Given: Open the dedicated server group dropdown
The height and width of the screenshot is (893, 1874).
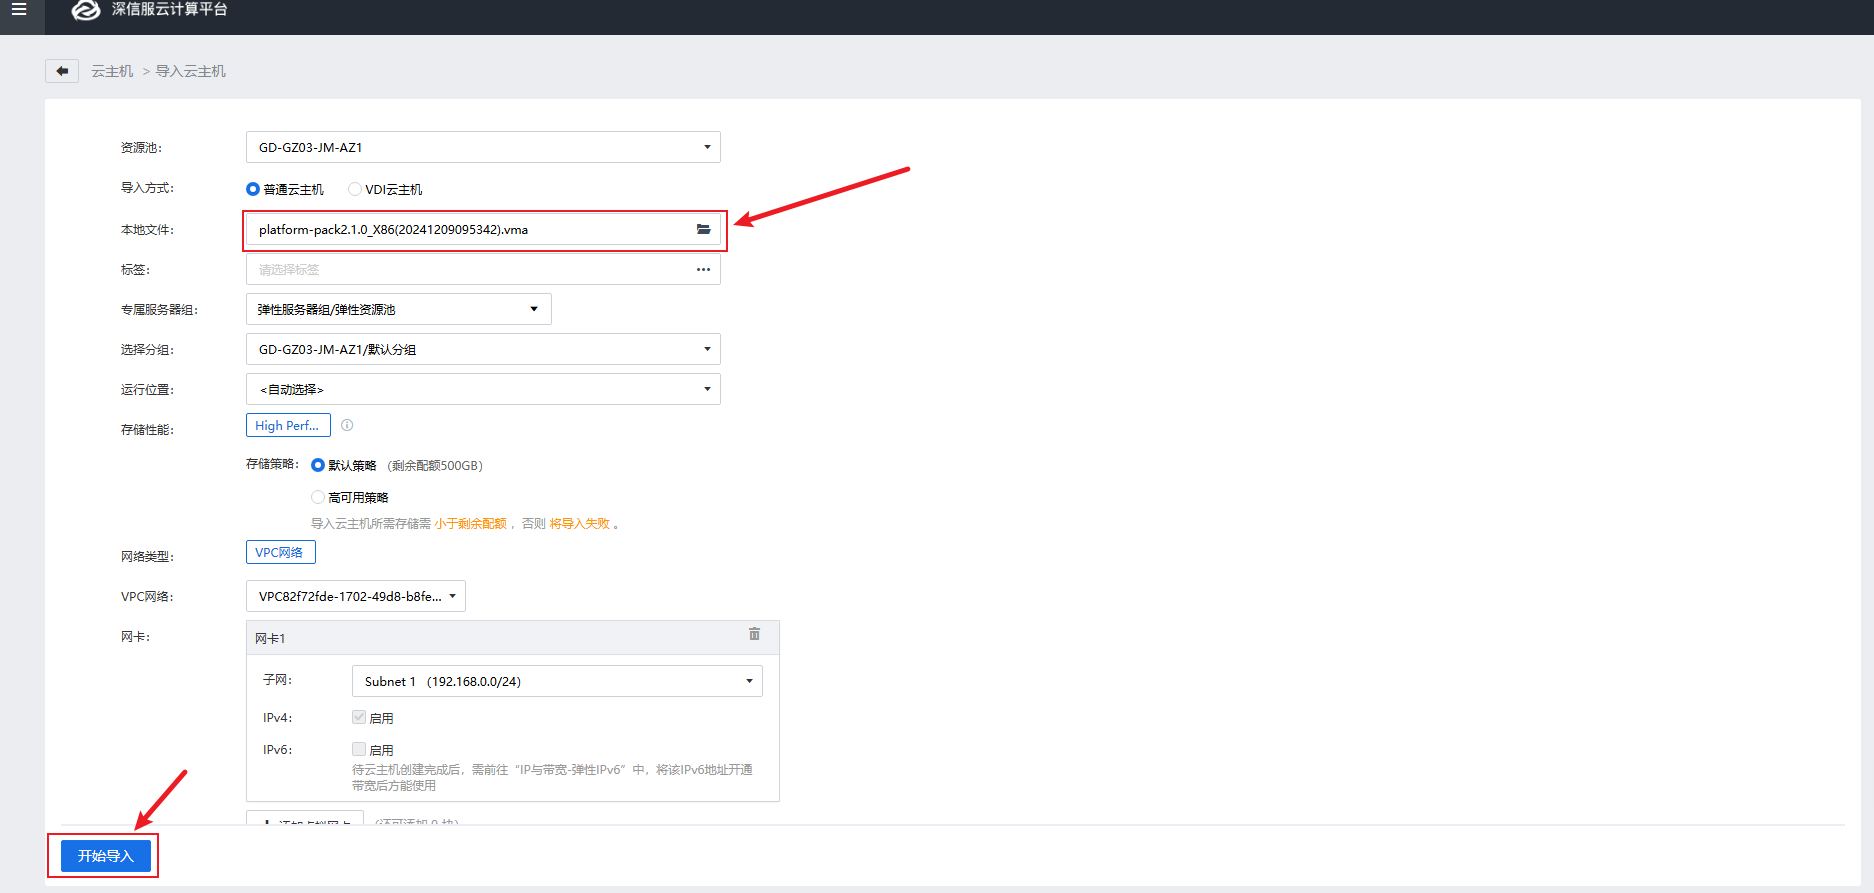Looking at the screenshot, I should coord(398,309).
